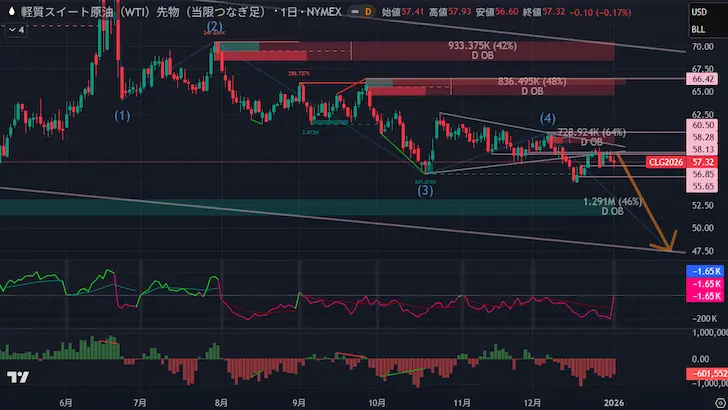This screenshot has width=728, height=410.
Task: Click the 10月 label on the time axis
Action: [378, 400]
